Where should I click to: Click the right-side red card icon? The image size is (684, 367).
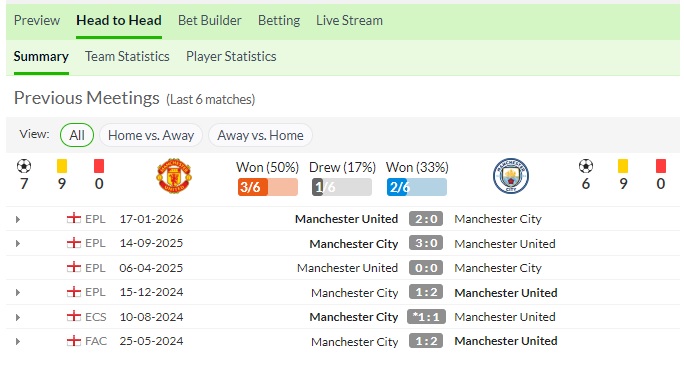pyautogui.click(x=661, y=166)
